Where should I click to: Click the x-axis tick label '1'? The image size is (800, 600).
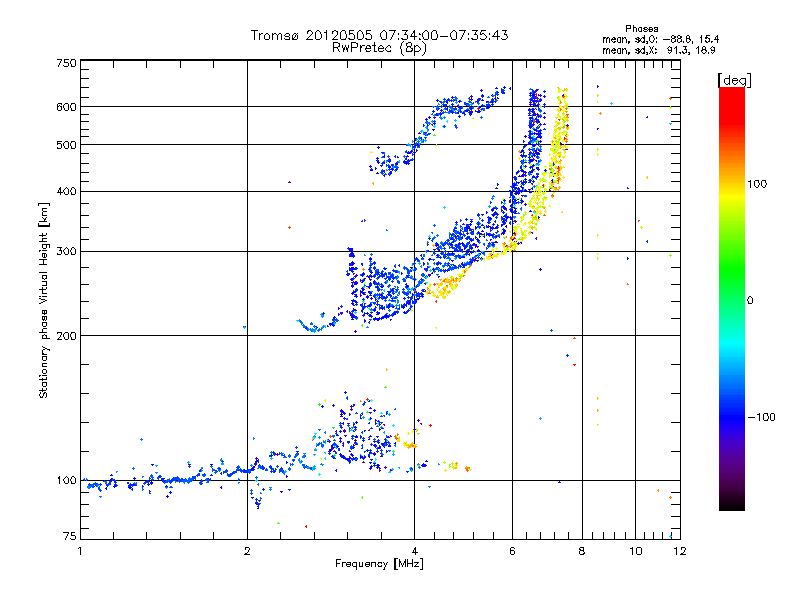click(80, 551)
